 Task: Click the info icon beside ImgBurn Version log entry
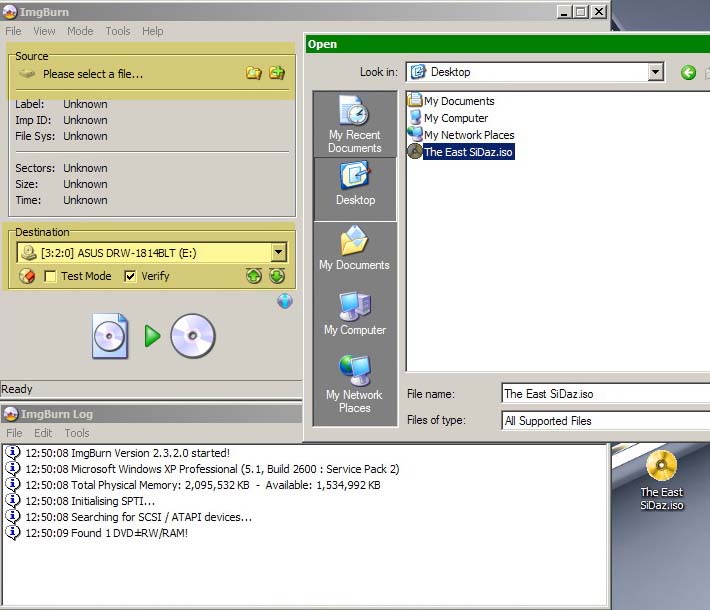[x=13, y=453]
